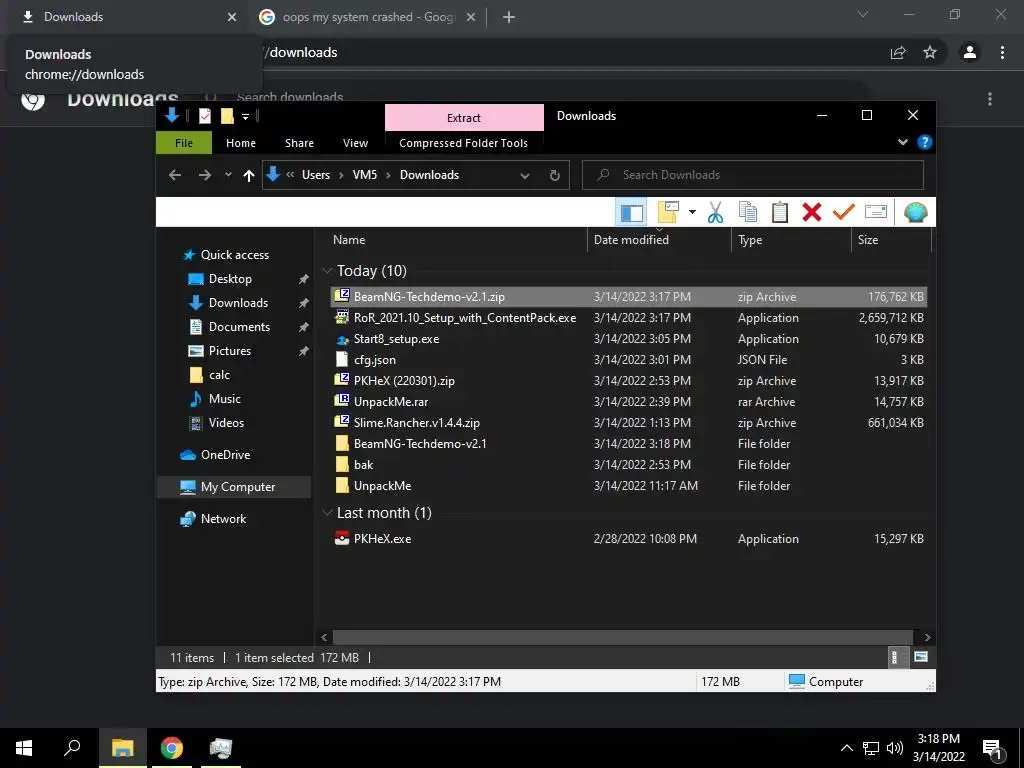Select PKHeX (220301).zip archive

pyautogui.click(x=628, y=381)
